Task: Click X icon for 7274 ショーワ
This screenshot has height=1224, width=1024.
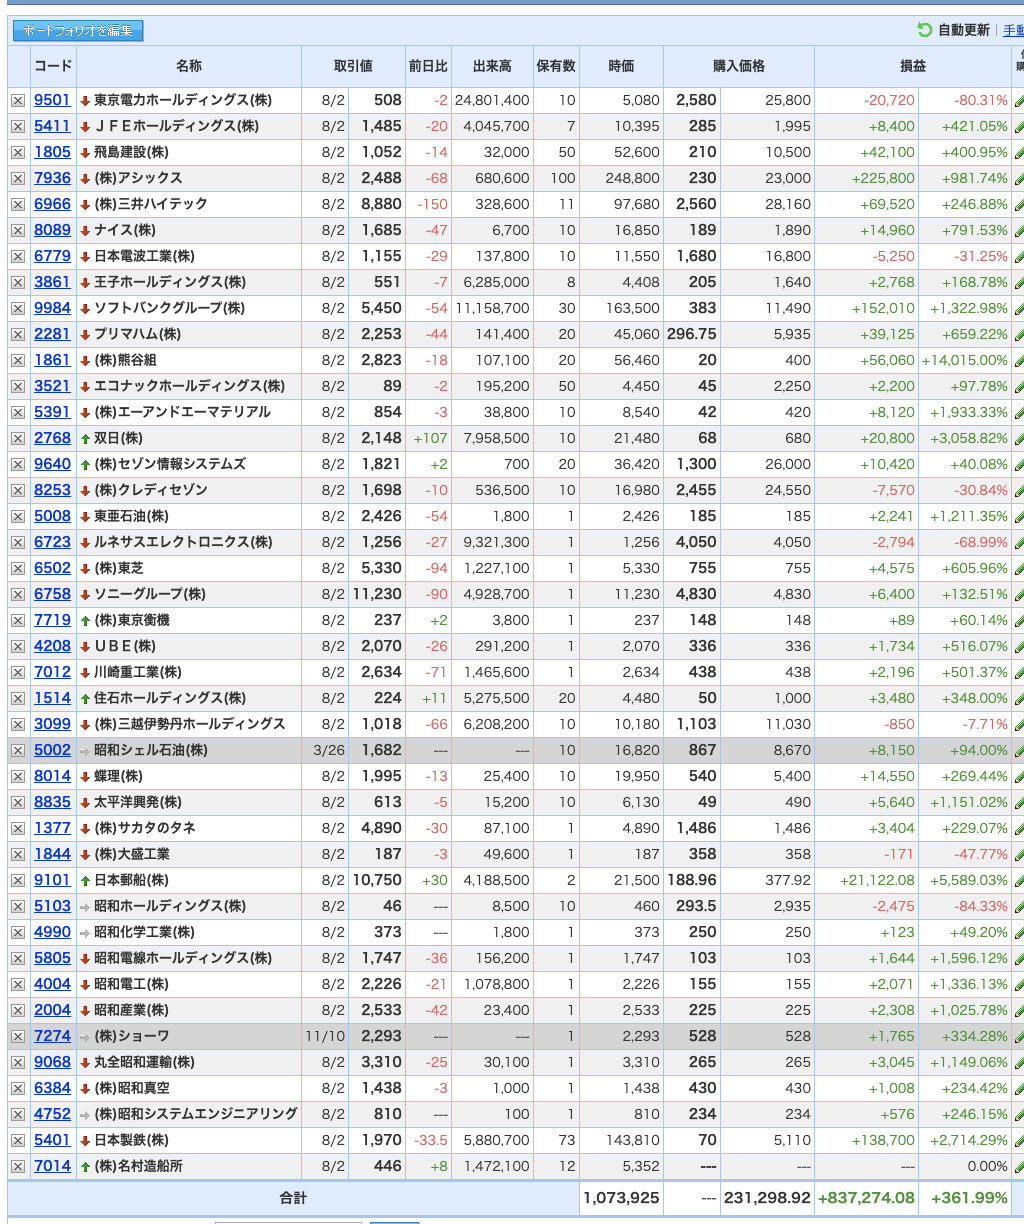Action: (x=18, y=1036)
